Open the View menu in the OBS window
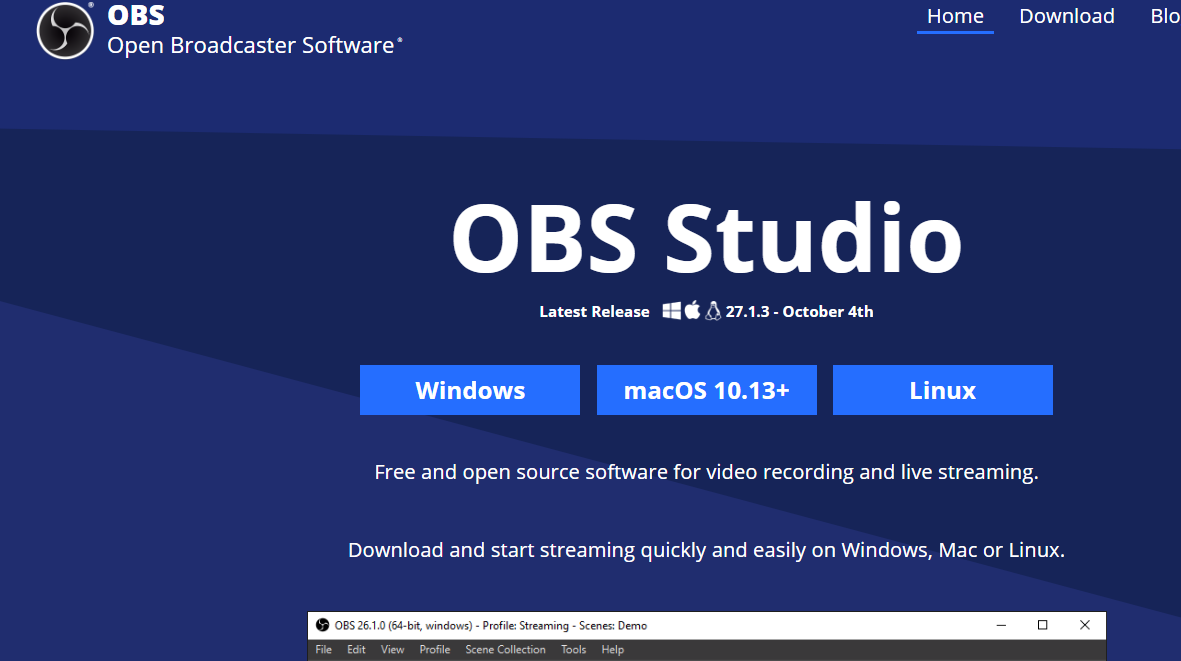1181x661 pixels. 392,650
